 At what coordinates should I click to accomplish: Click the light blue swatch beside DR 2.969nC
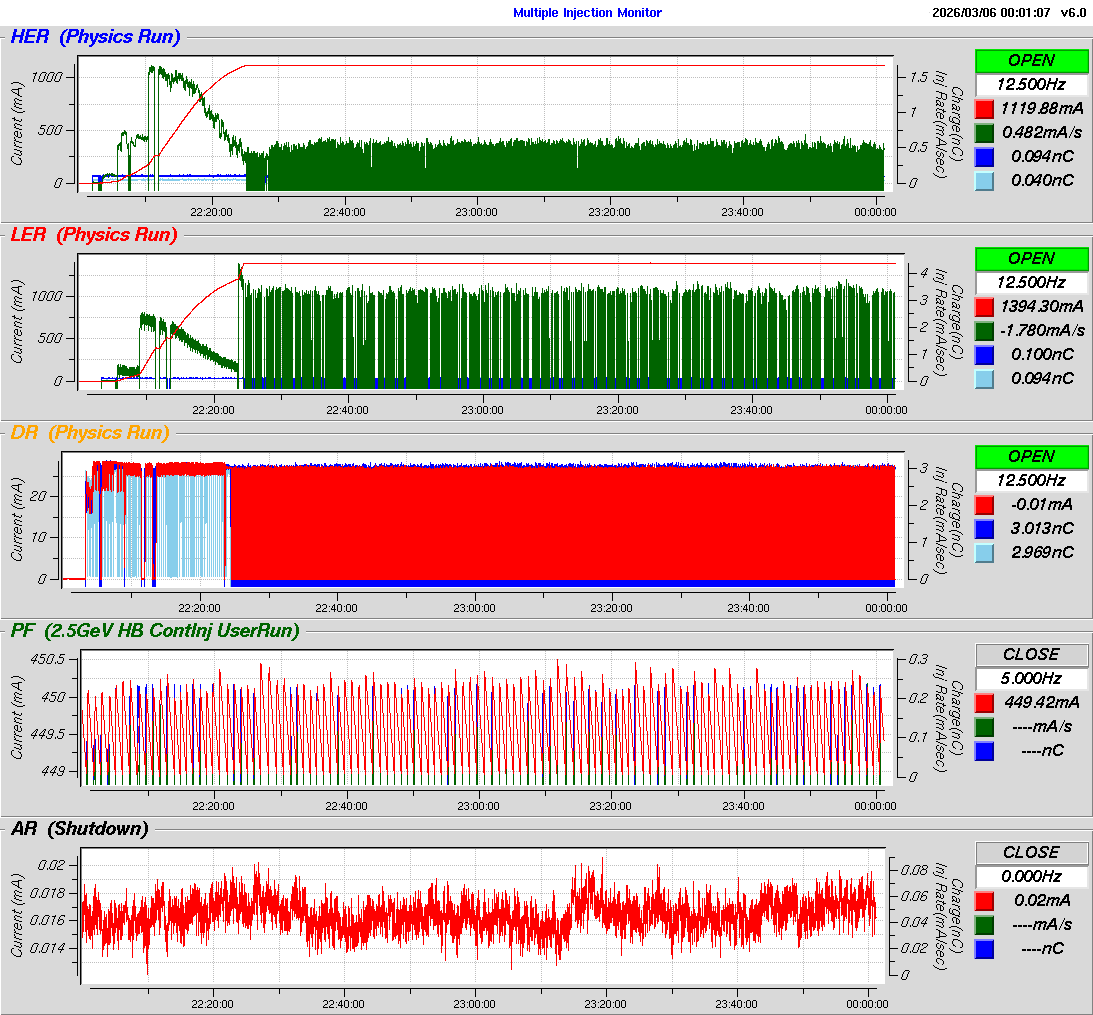click(984, 552)
